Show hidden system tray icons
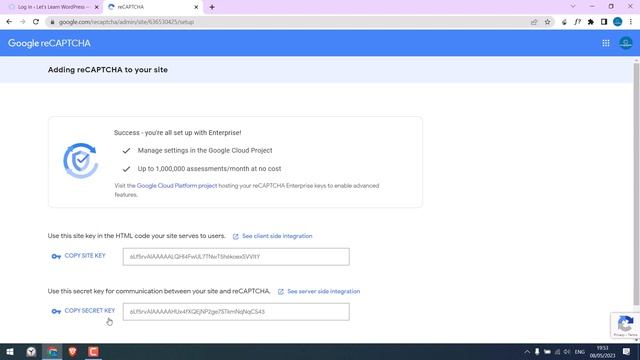 pyautogui.click(x=527, y=352)
